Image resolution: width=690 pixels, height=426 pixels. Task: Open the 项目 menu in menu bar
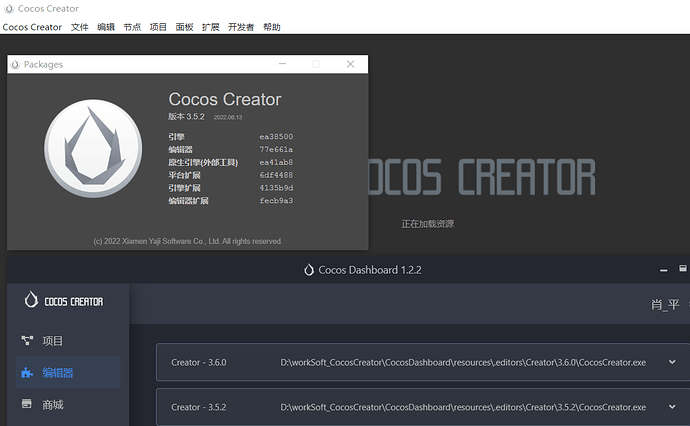pyautogui.click(x=158, y=27)
